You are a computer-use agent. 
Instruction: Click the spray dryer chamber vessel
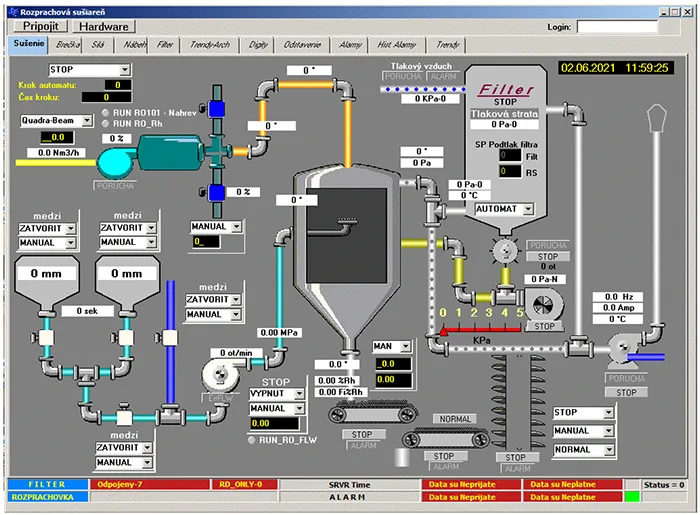coord(345,250)
